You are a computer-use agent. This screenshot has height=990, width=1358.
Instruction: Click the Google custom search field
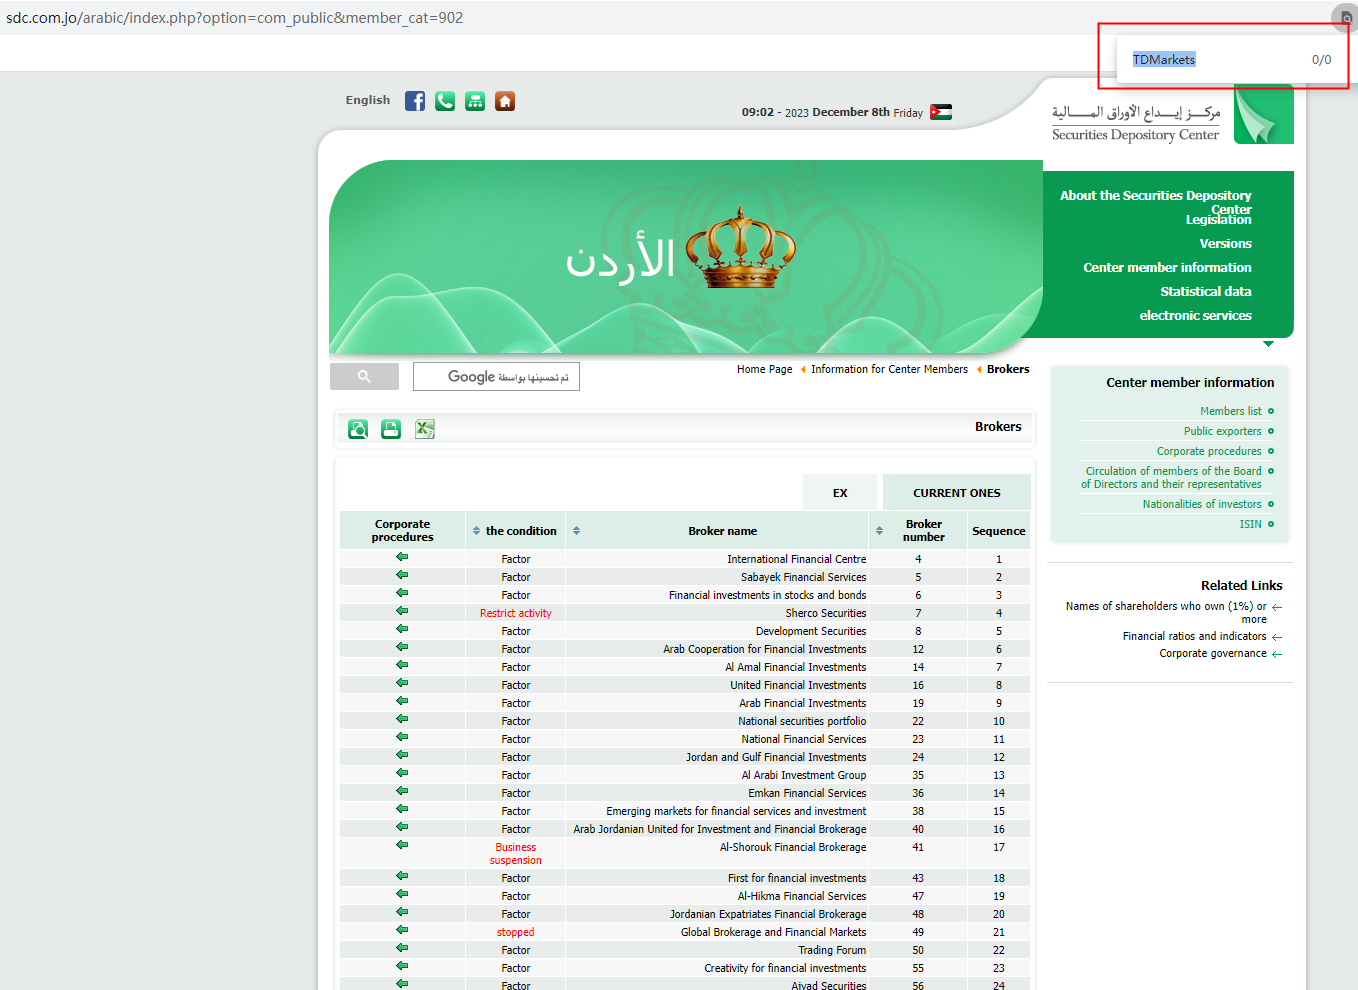(496, 377)
